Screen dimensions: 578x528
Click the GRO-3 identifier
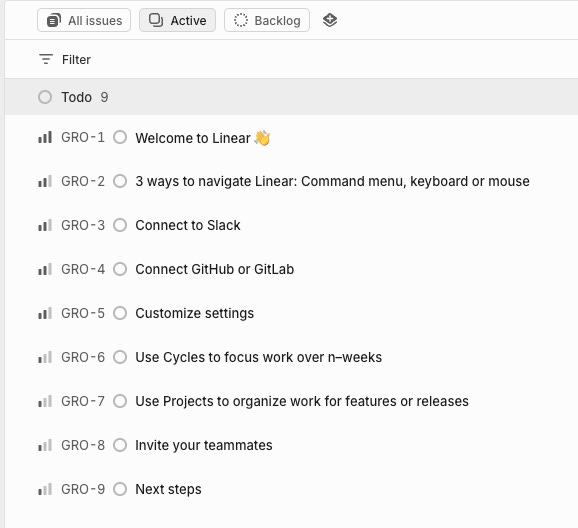click(83, 225)
